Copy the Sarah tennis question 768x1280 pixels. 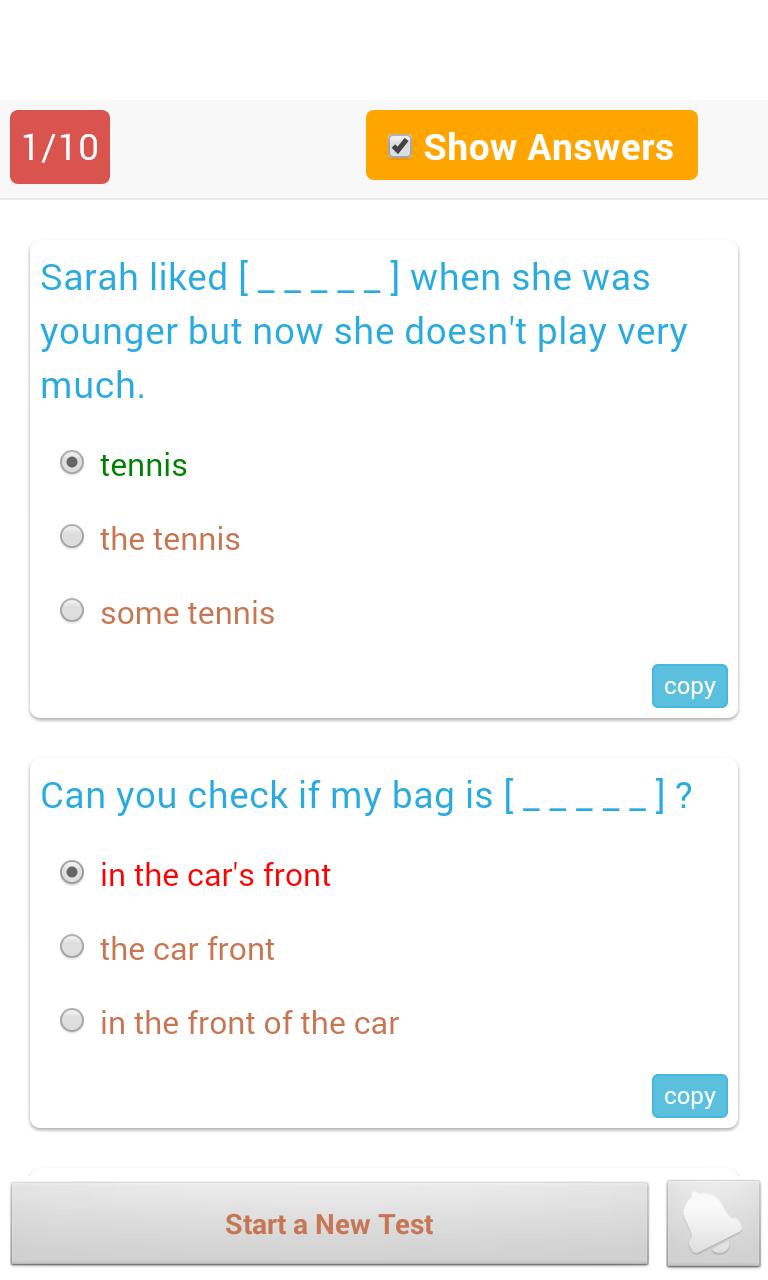click(689, 686)
